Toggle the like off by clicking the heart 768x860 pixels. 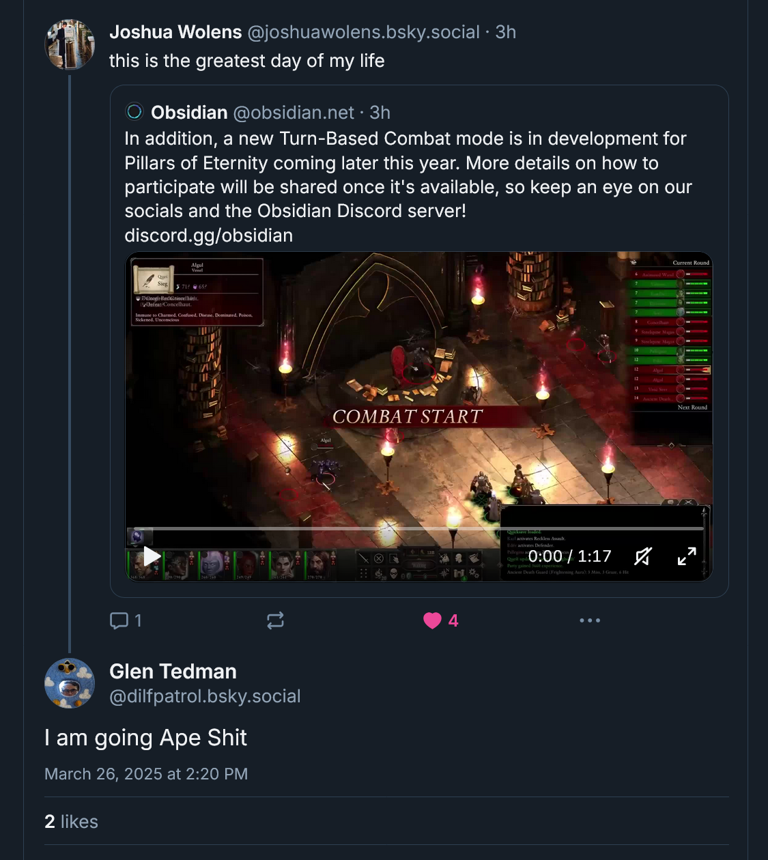pyautogui.click(x=432, y=620)
